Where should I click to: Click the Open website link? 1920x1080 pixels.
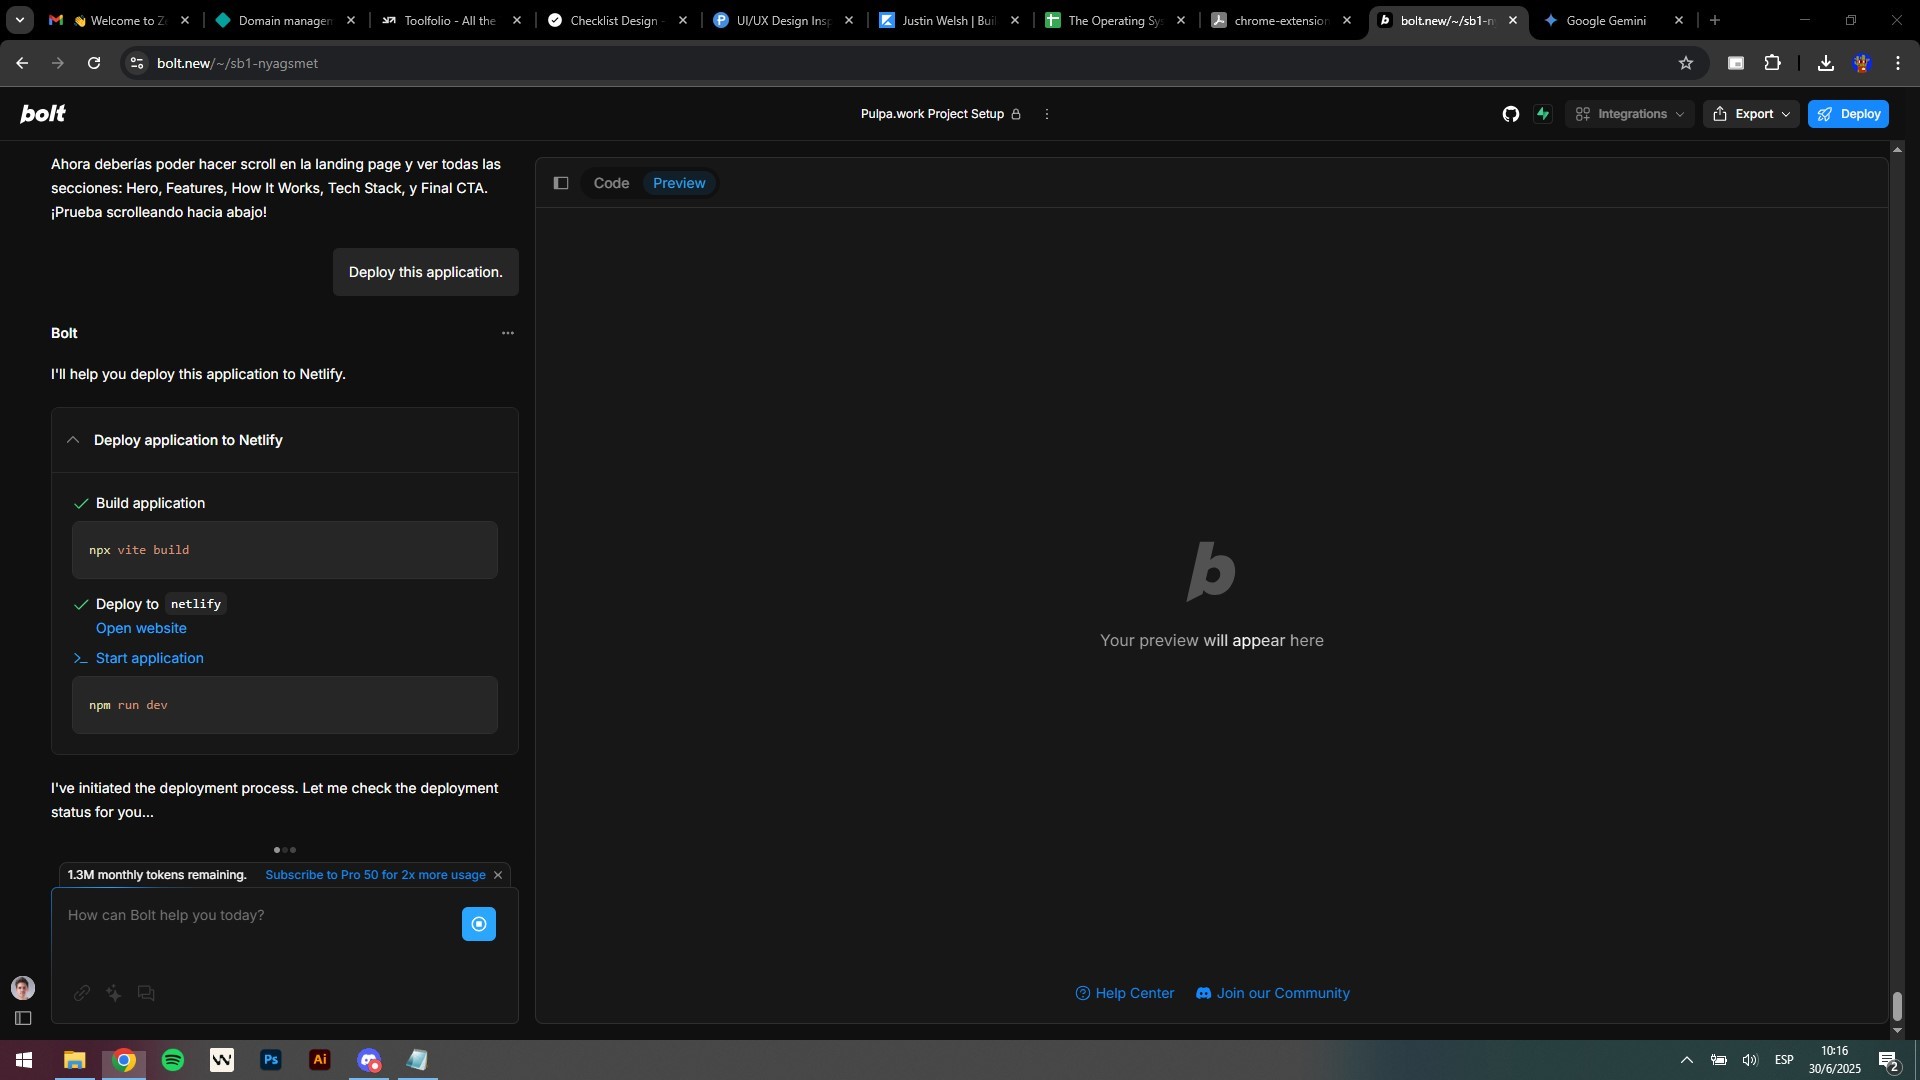(141, 628)
